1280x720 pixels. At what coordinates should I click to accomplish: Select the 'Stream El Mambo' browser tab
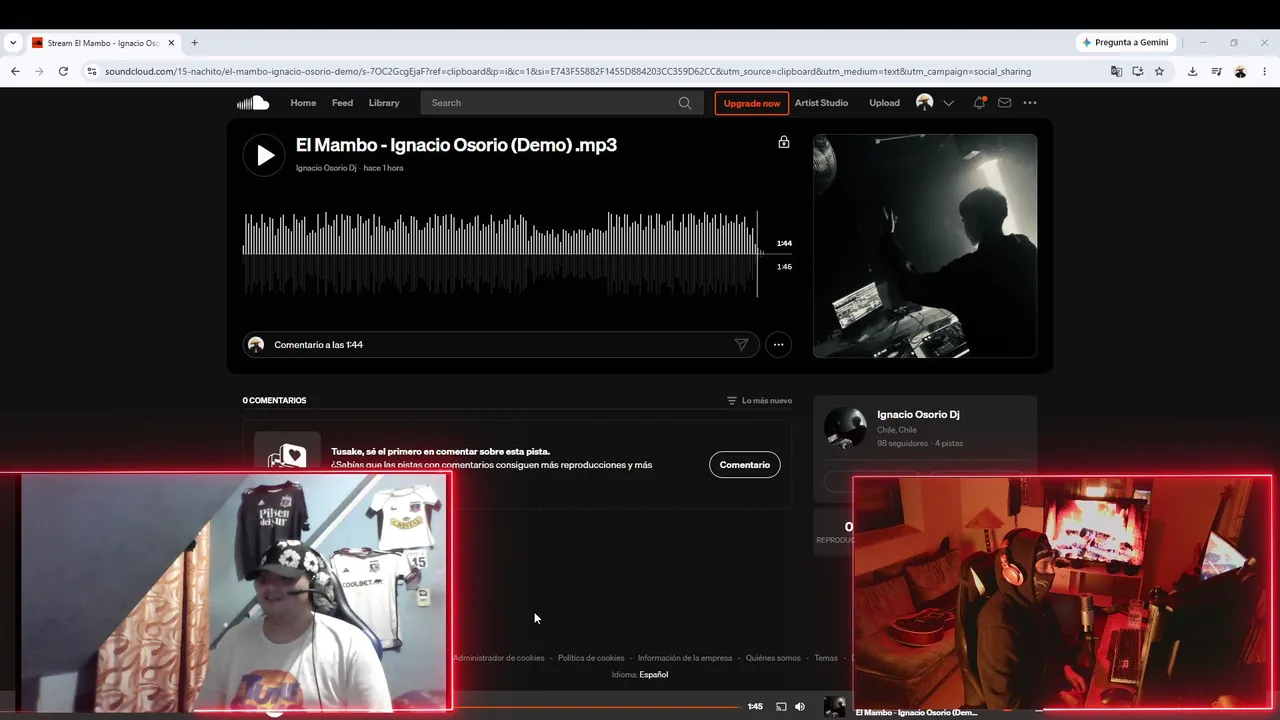click(x=103, y=43)
